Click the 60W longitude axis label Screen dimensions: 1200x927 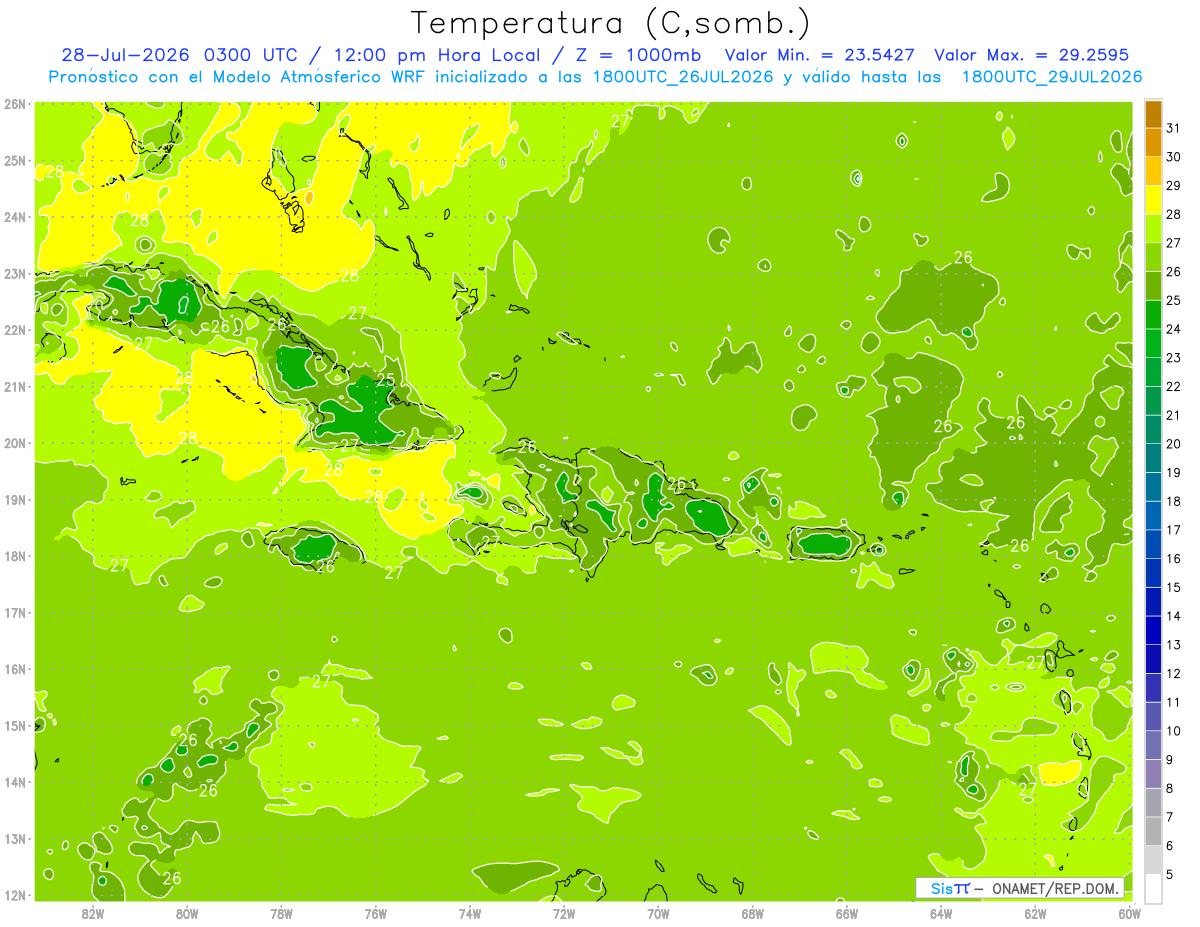(1129, 913)
